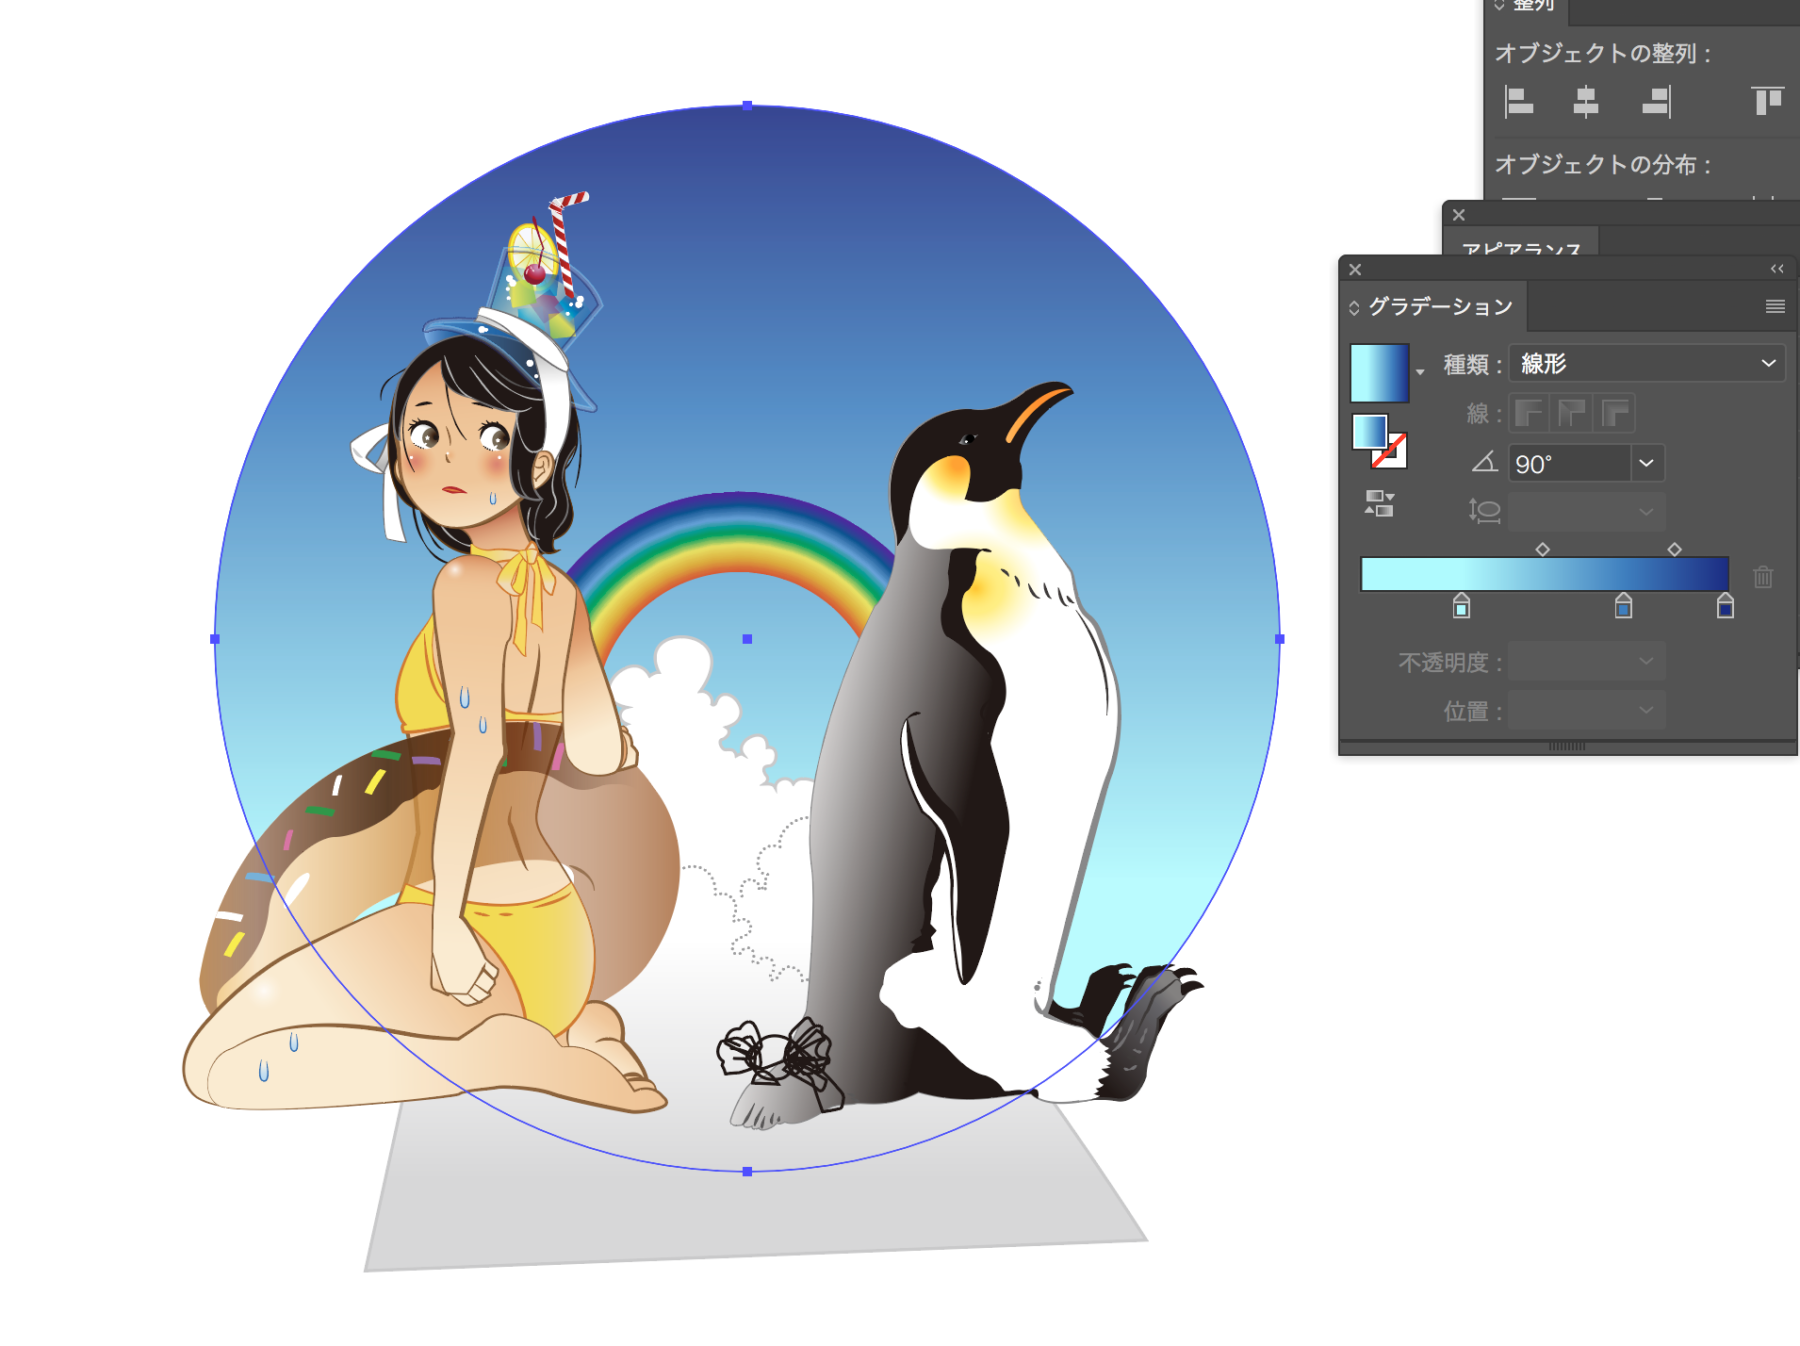1800x1346 pixels.
Task: Click the vertical align top icon
Action: pyautogui.click(x=1767, y=101)
